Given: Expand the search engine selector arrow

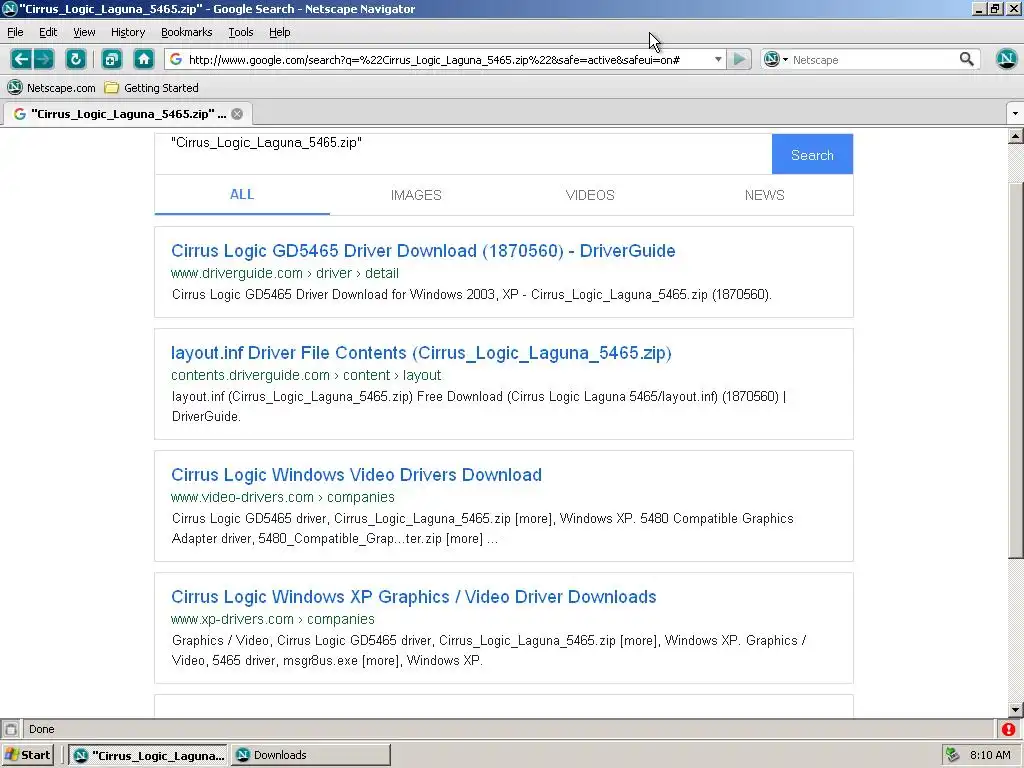Looking at the screenshot, I should 785,59.
